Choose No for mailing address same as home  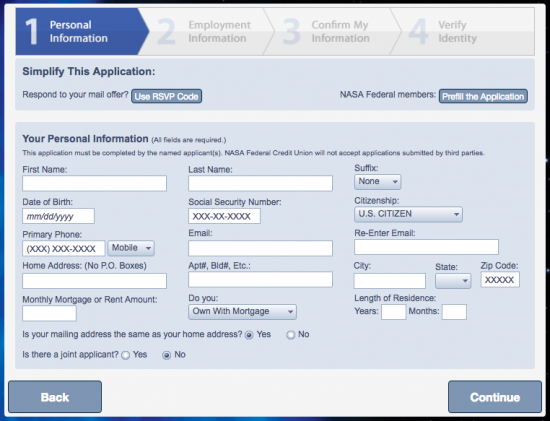290,335
